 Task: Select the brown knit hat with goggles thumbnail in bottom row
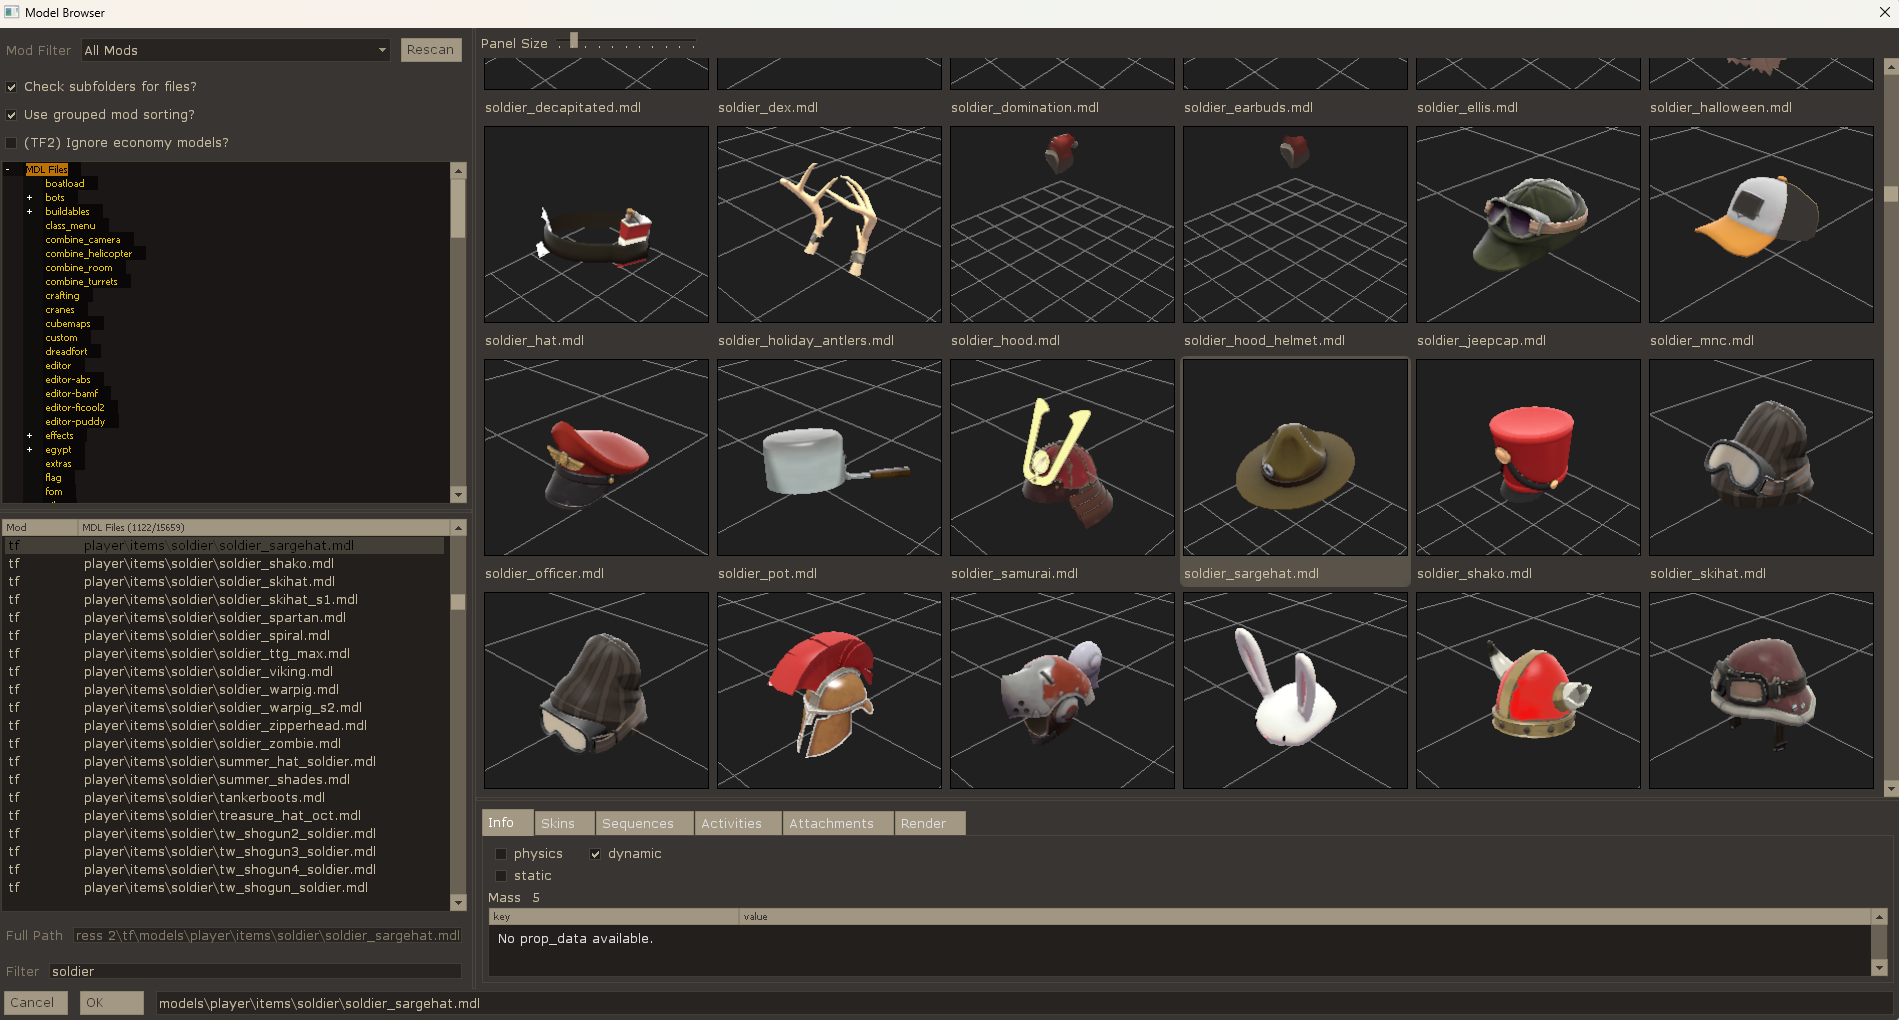[596, 690]
